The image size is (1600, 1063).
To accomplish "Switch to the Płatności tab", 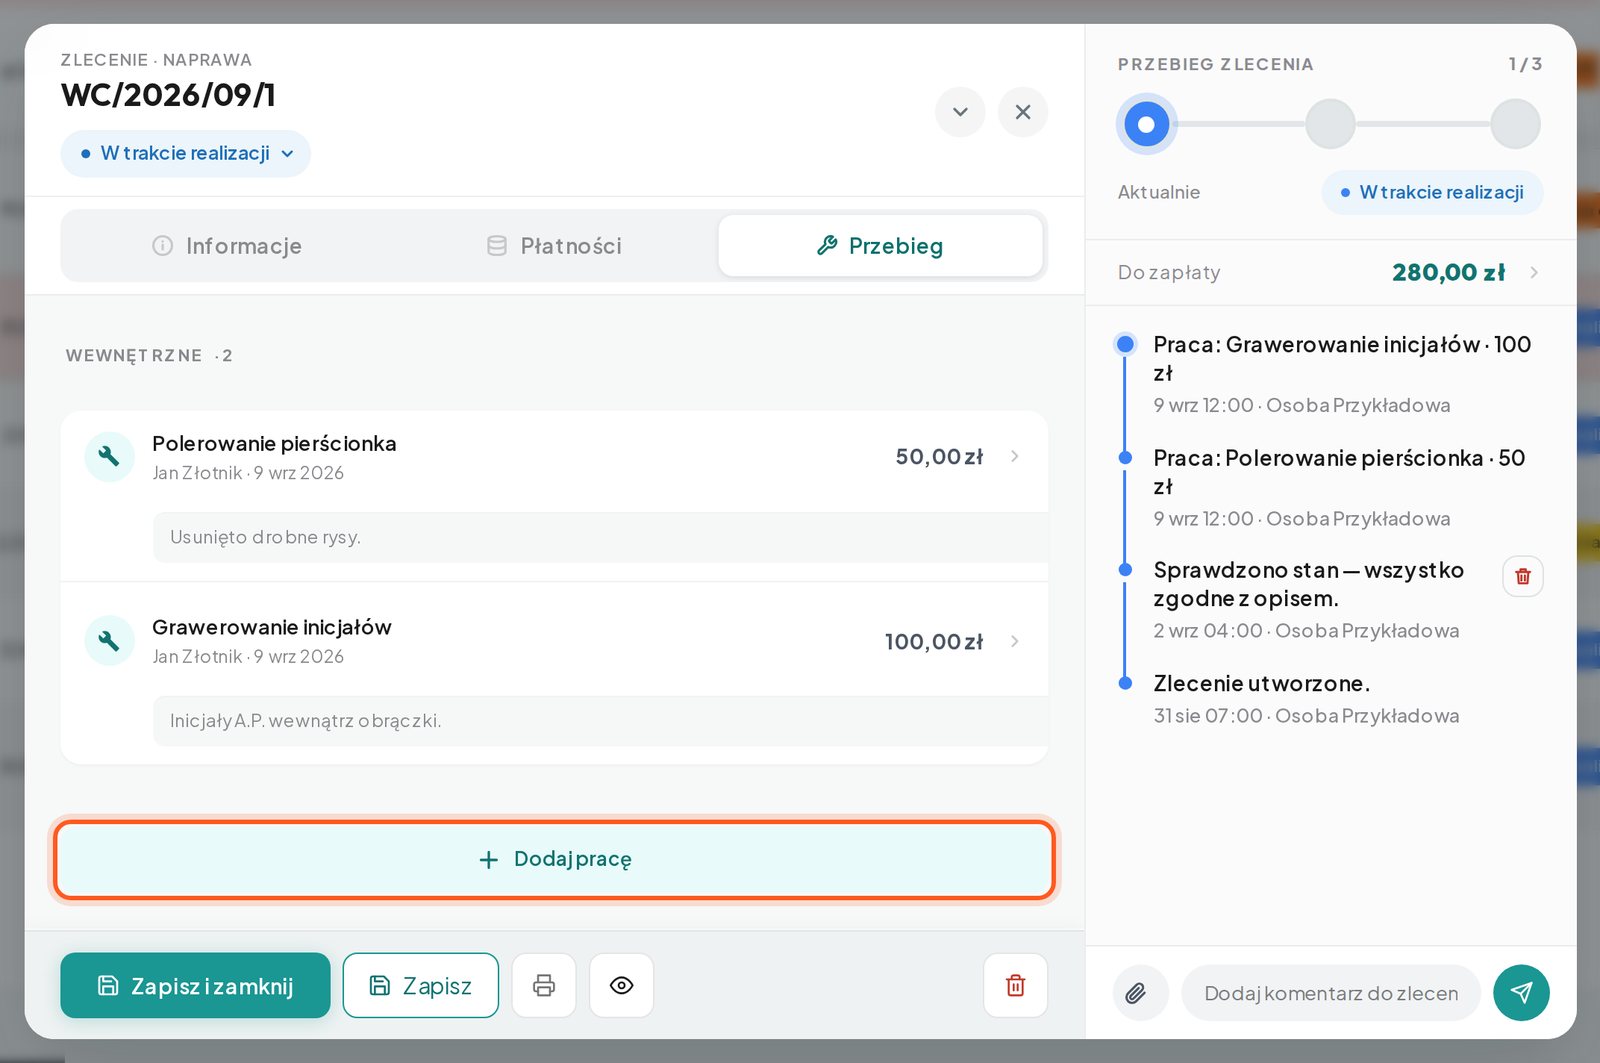I will [x=554, y=246].
